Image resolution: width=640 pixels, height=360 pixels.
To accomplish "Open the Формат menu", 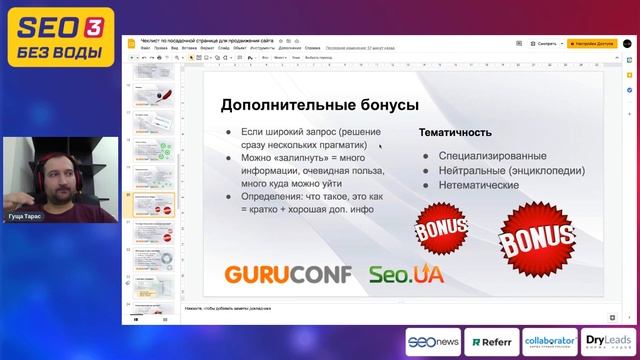I will tap(207, 48).
